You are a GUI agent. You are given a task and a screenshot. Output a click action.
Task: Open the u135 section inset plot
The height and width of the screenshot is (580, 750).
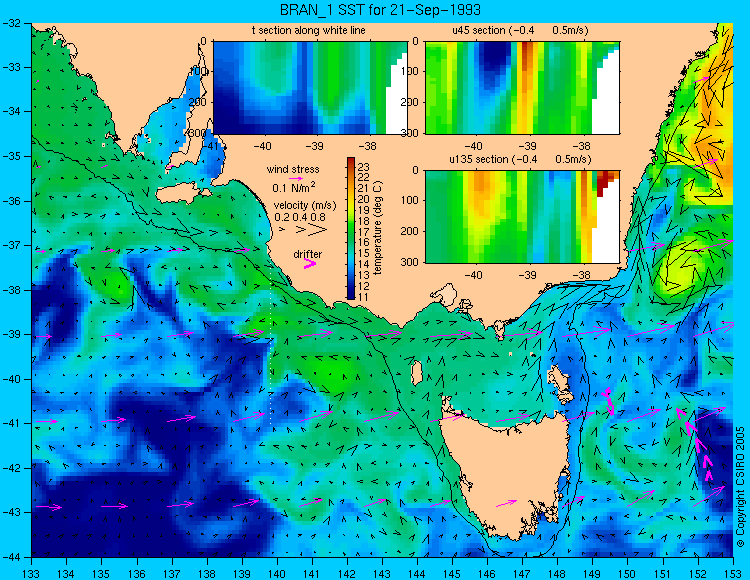click(x=522, y=217)
